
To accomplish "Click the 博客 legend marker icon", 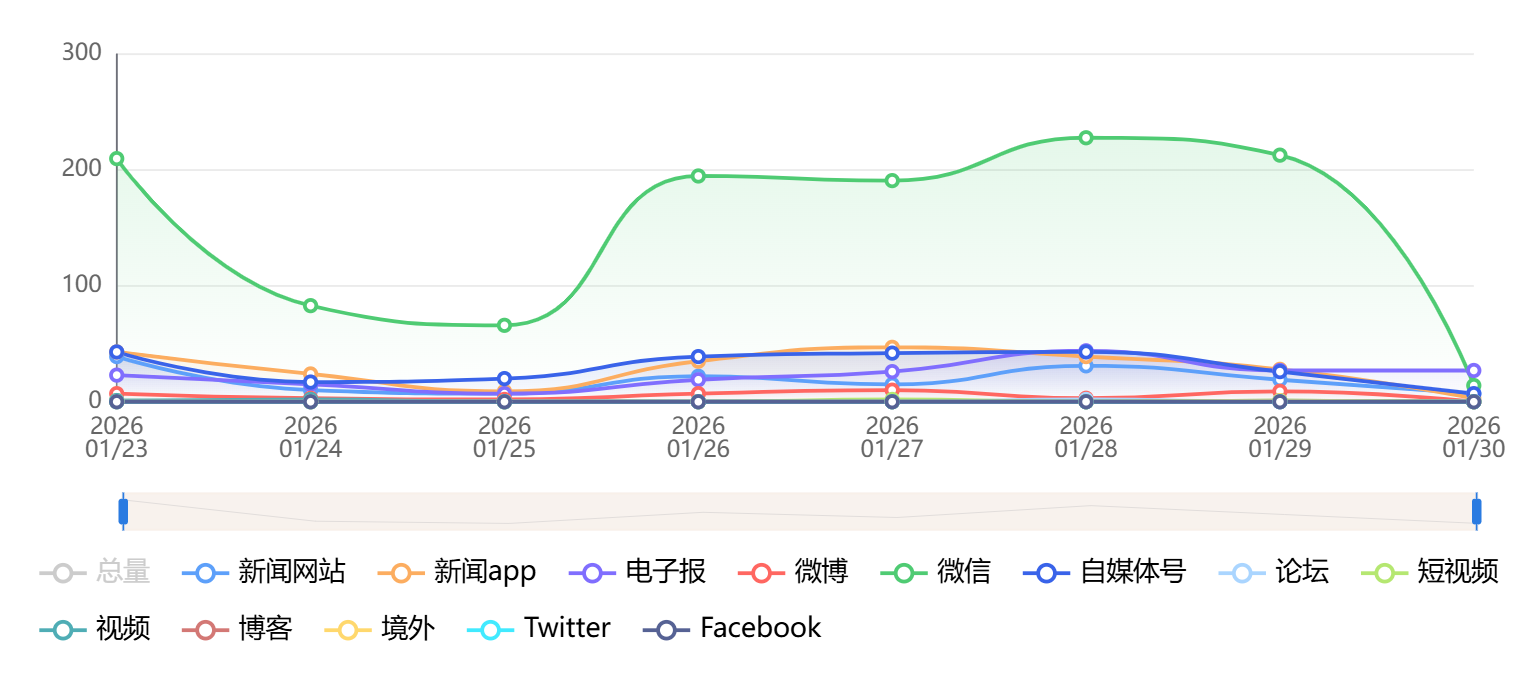I will coord(205,629).
